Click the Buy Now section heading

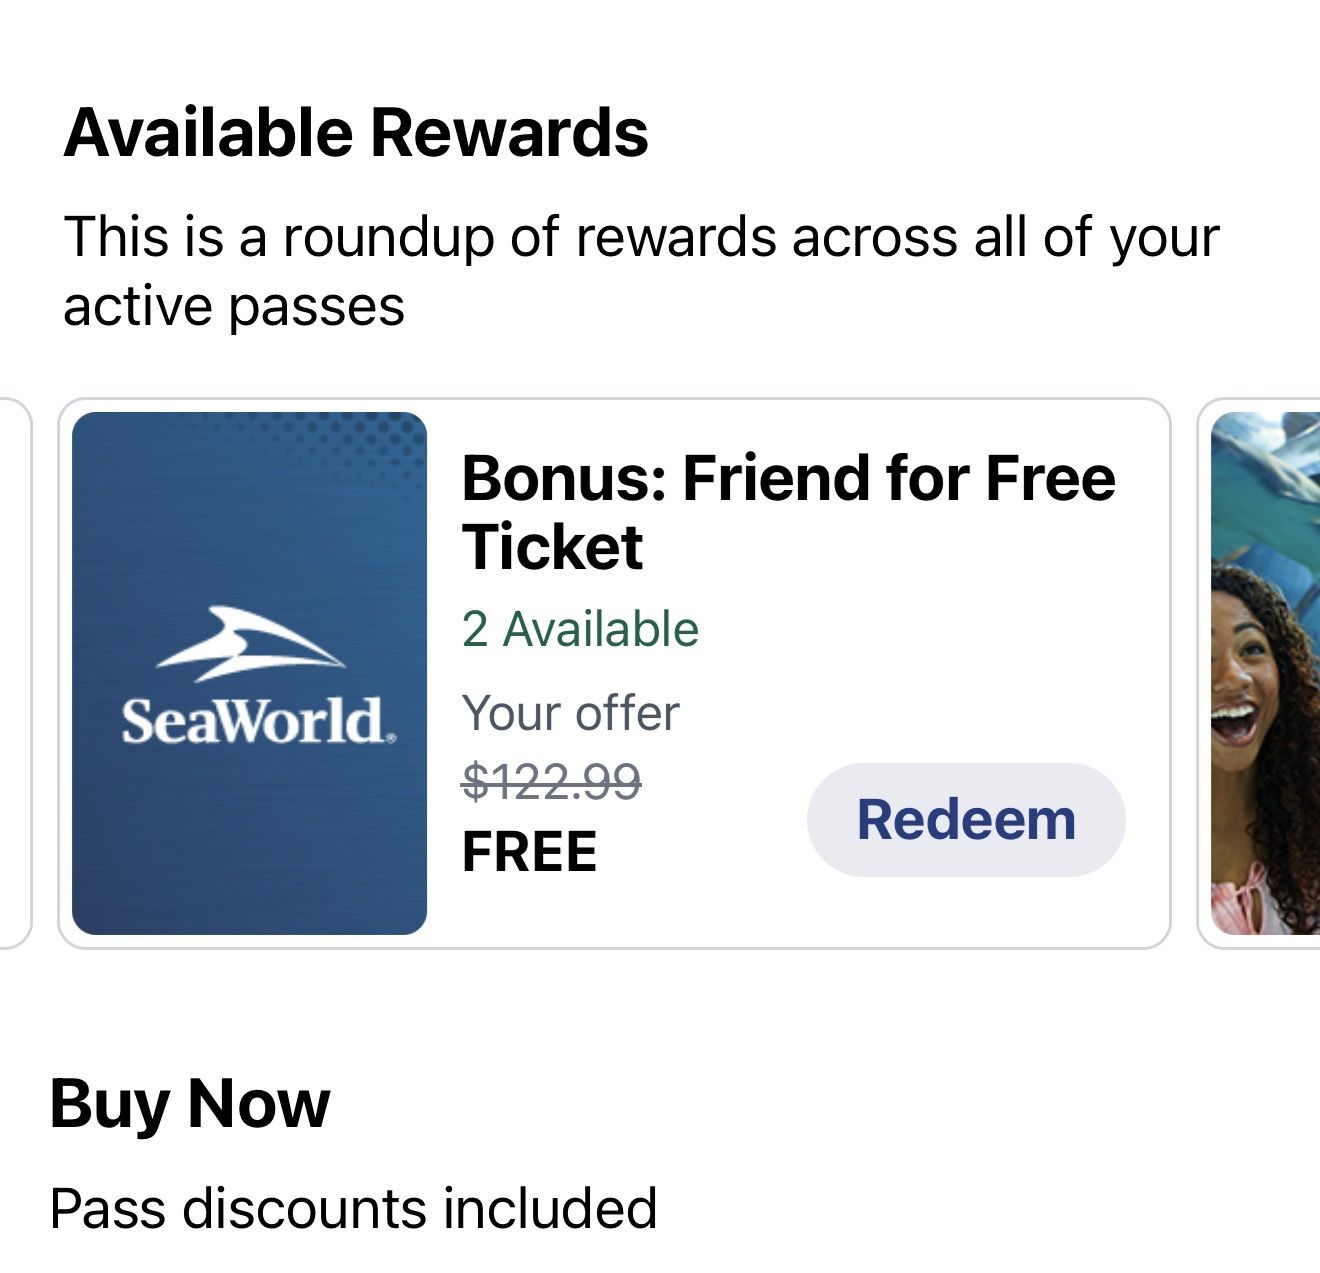[x=190, y=1104]
